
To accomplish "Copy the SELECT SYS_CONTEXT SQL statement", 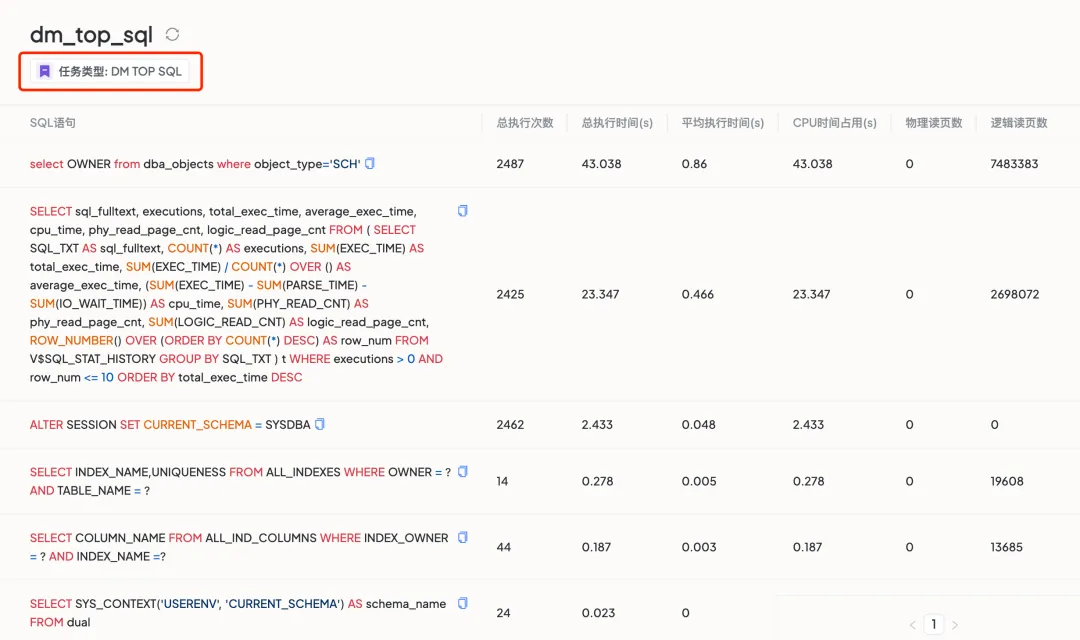I will pos(462,604).
